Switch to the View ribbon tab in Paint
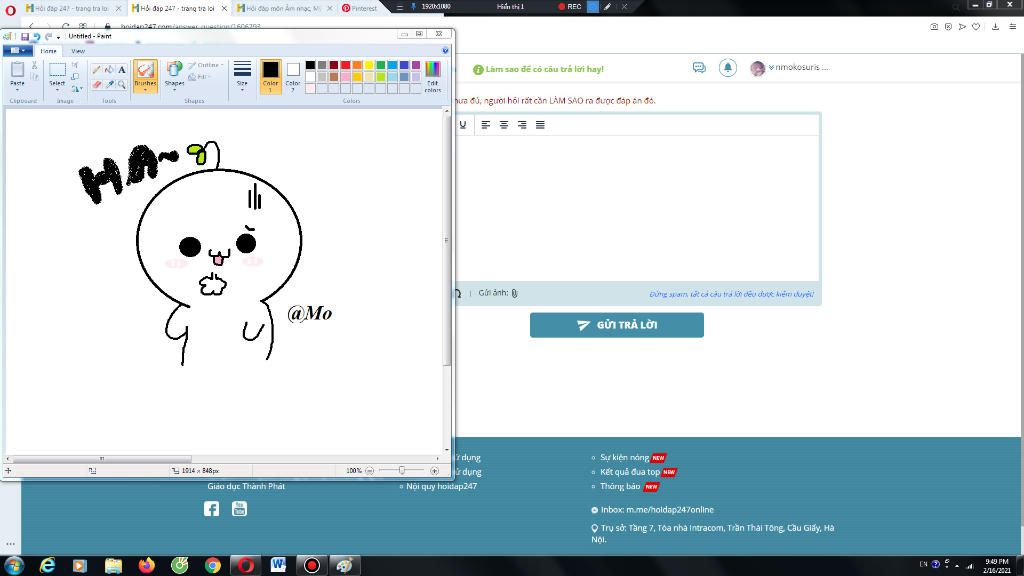1024x576 pixels. pos(78,50)
